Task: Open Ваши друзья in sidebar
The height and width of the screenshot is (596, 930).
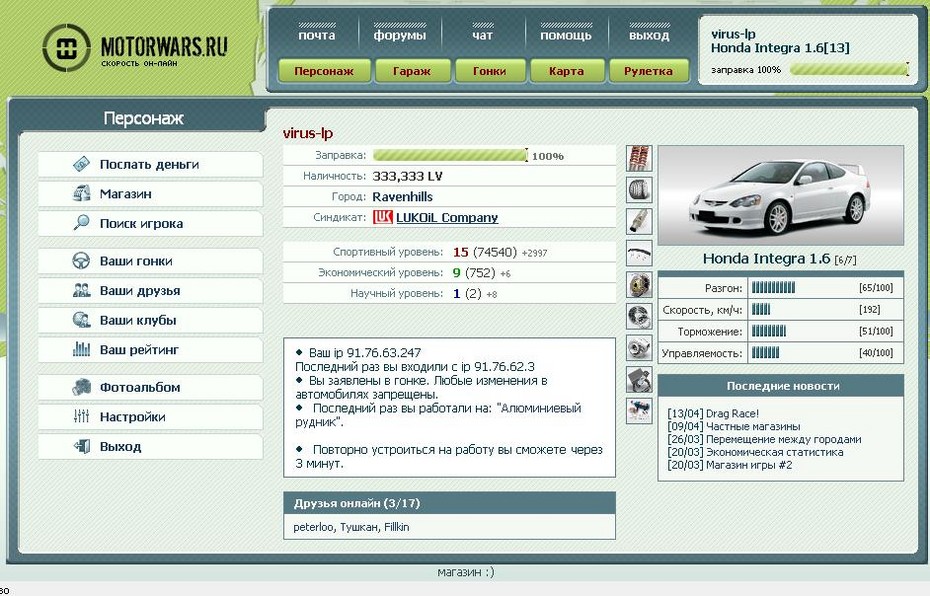Action: (151, 291)
